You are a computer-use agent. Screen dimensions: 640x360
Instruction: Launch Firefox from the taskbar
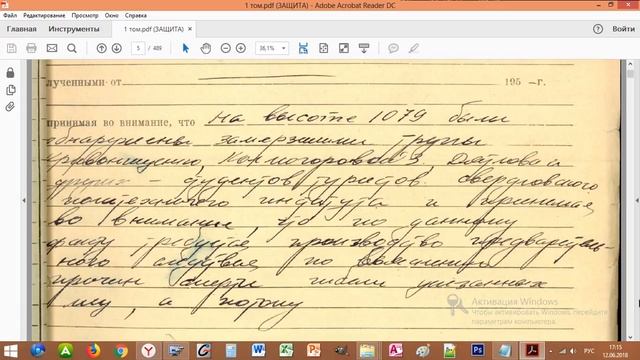93,351
